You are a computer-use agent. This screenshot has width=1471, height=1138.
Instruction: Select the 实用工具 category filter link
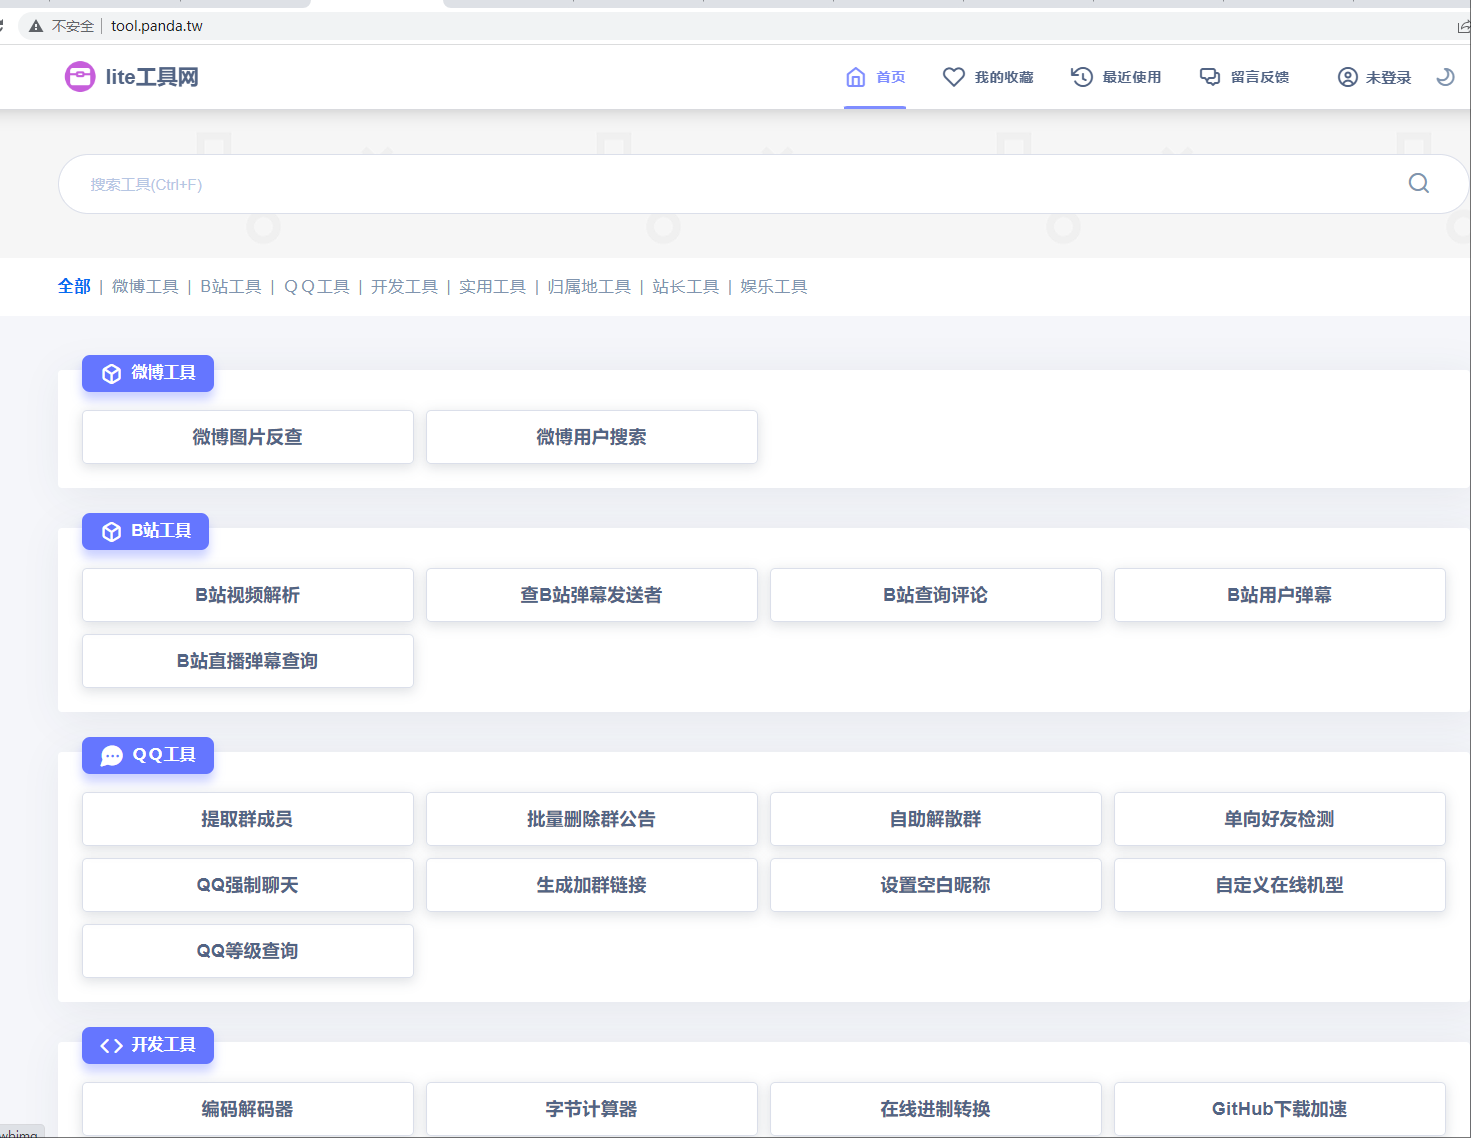492,287
